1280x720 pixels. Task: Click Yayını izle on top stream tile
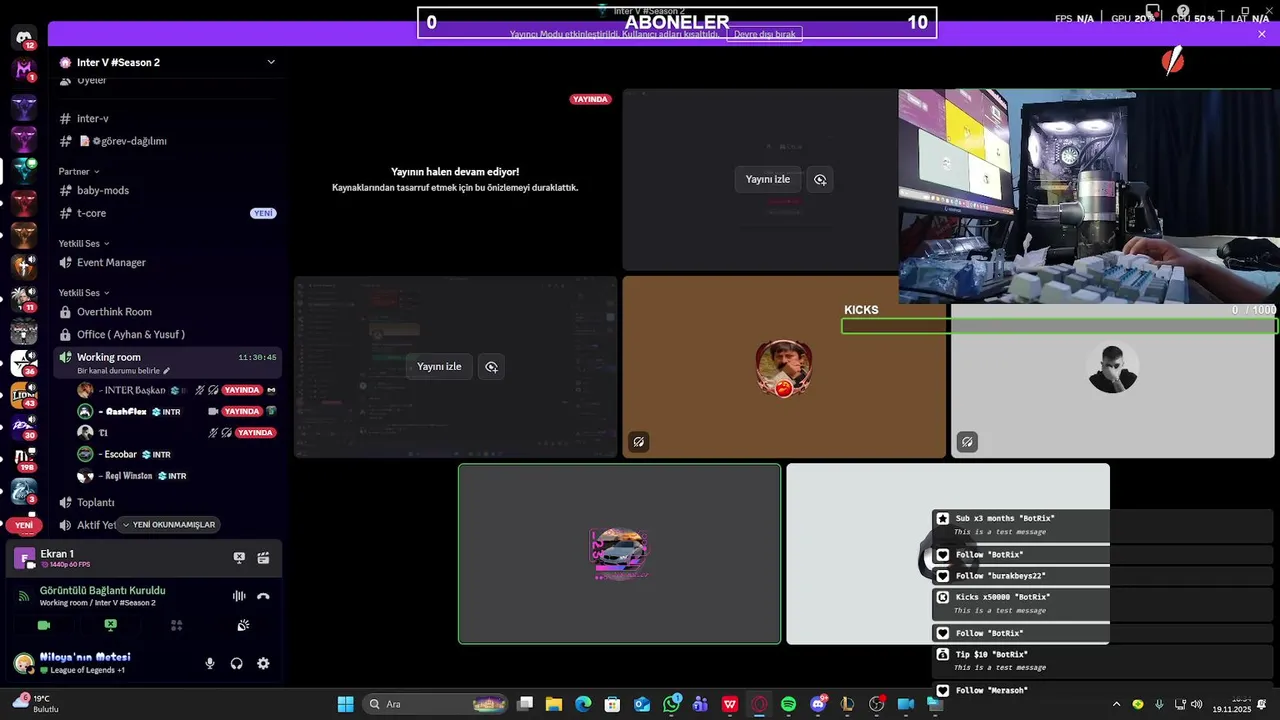pos(768,180)
